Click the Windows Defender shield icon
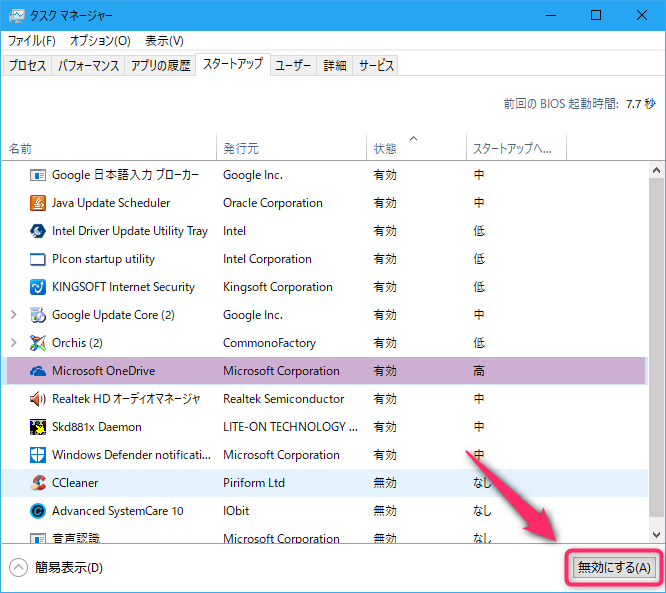 pos(38,455)
